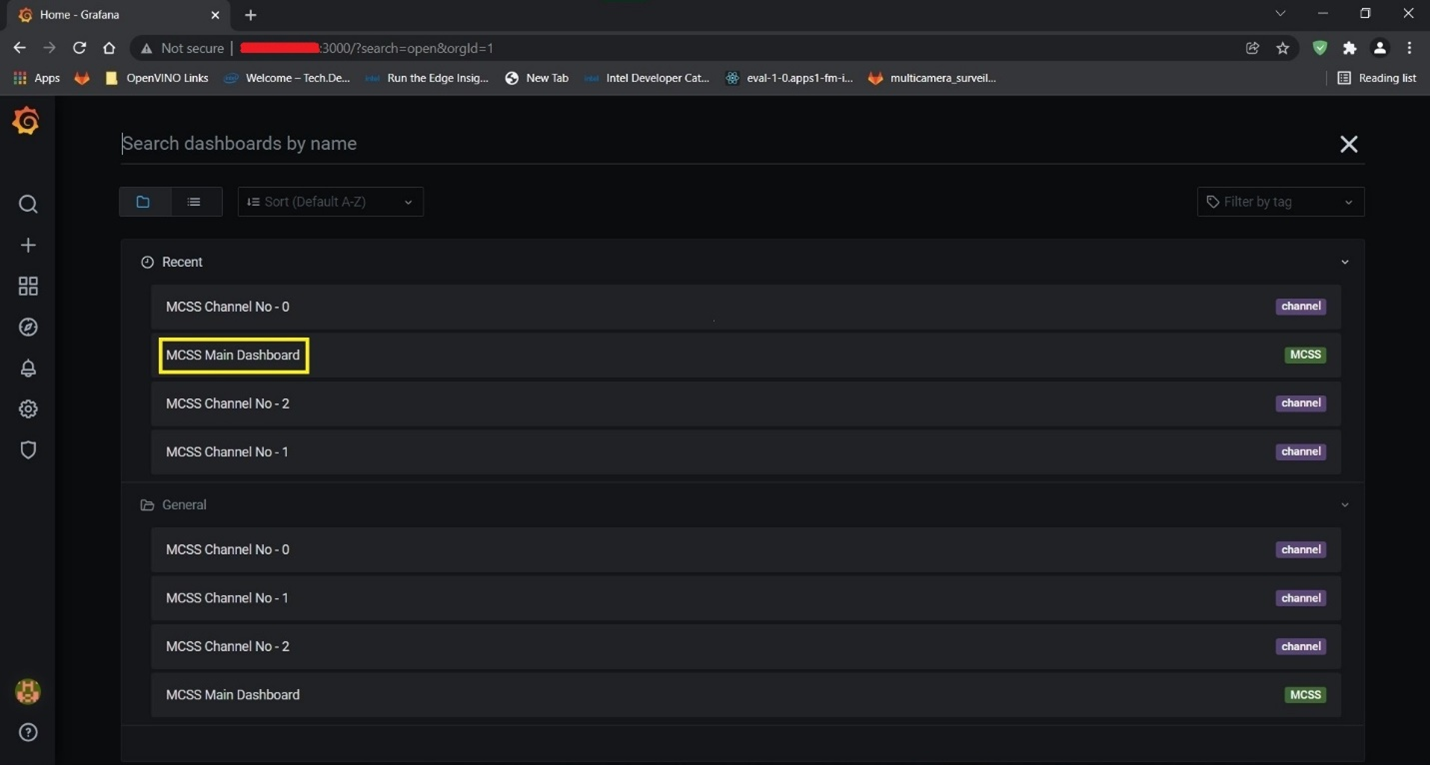This screenshot has width=1430, height=765.
Task: Open the Alerting bell icon
Action: point(28,368)
